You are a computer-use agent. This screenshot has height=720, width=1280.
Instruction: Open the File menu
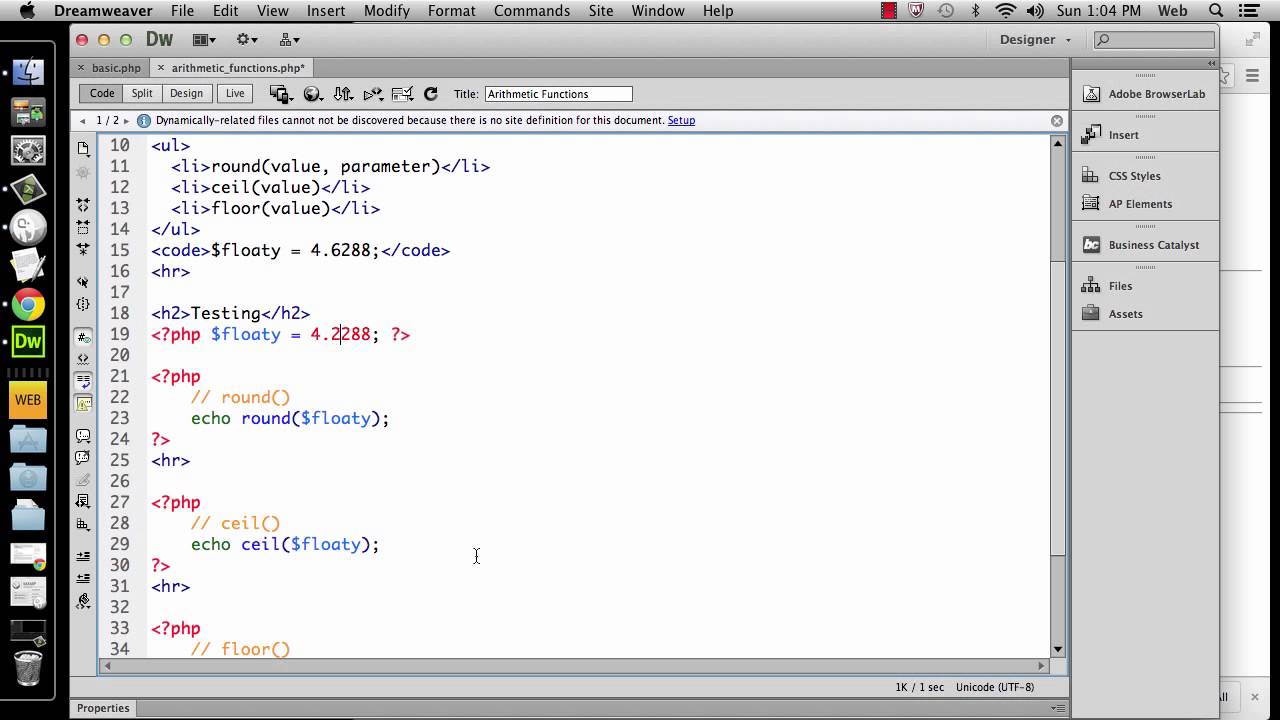[182, 11]
